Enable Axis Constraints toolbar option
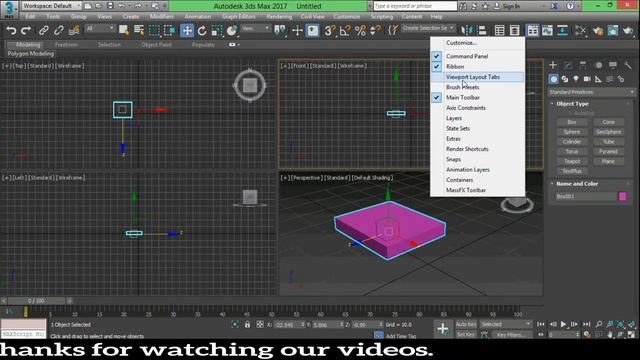 coord(478,108)
